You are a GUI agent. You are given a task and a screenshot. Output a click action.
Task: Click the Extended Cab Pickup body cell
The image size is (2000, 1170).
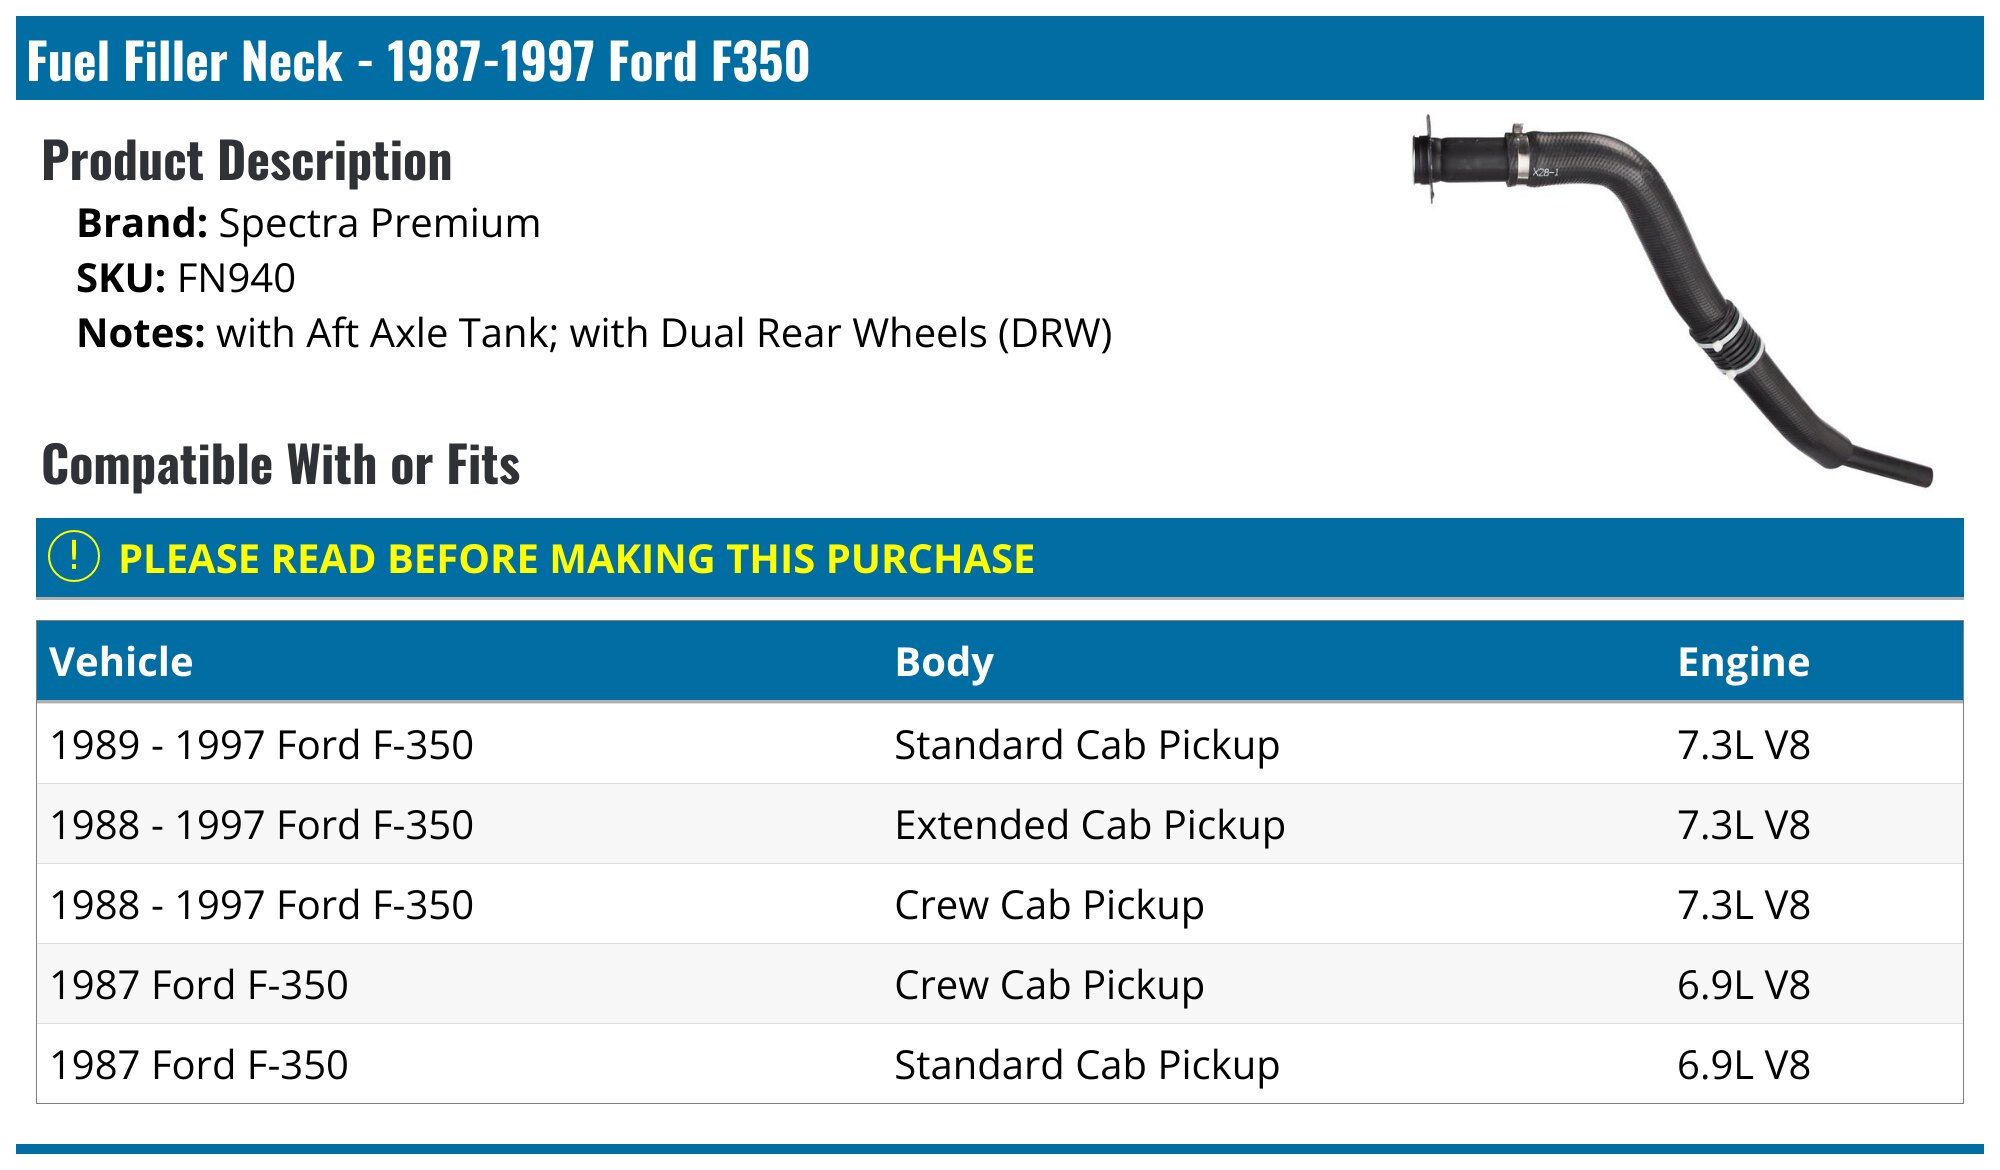tap(1089, 825)
